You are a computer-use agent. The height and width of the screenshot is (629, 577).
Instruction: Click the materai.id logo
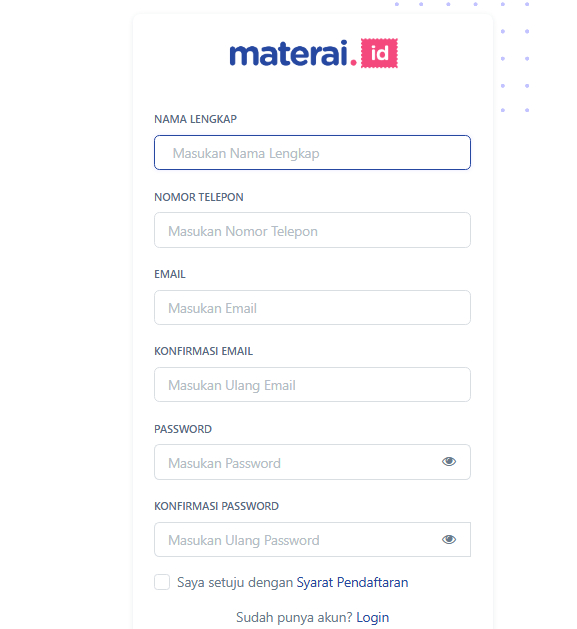tap(313, 53)
